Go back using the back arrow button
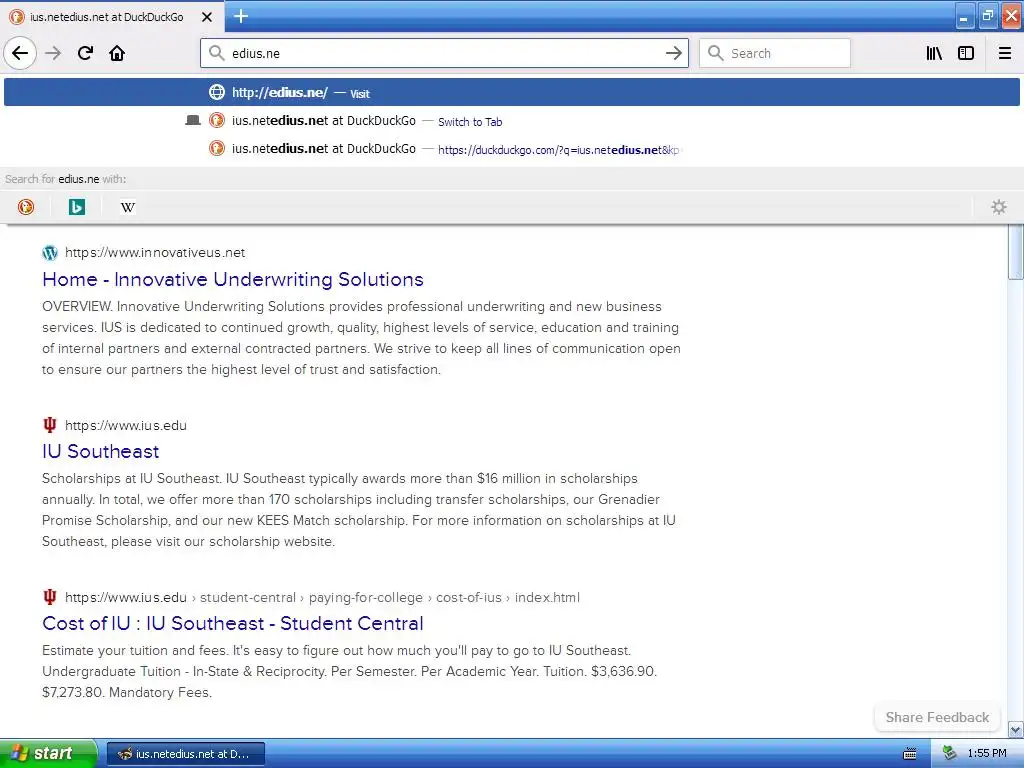The height and width of the screenshot is (768, 1024). (x=20, y=54)
